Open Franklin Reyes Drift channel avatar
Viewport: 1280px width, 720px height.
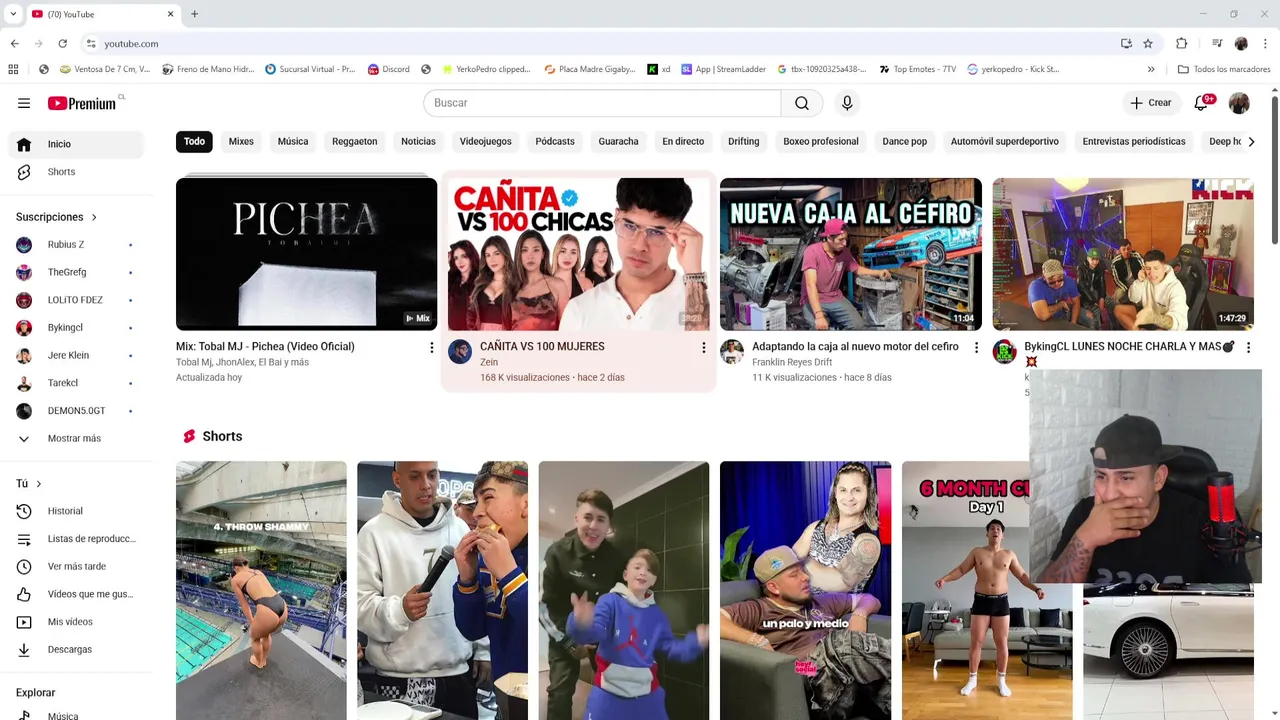point(732,351)
